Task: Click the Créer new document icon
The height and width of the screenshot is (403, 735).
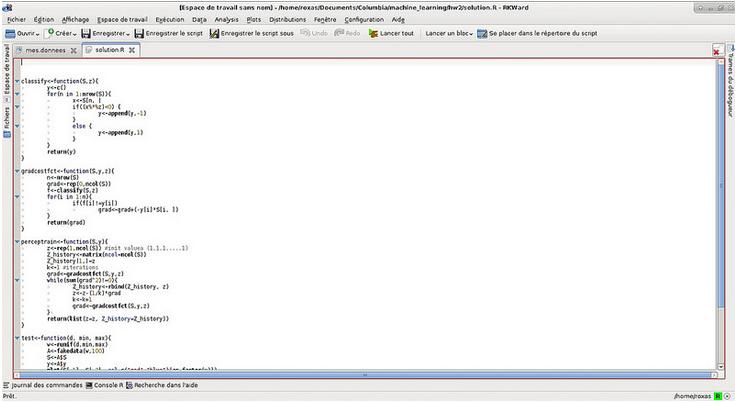Action: click(x=49, y=33)
